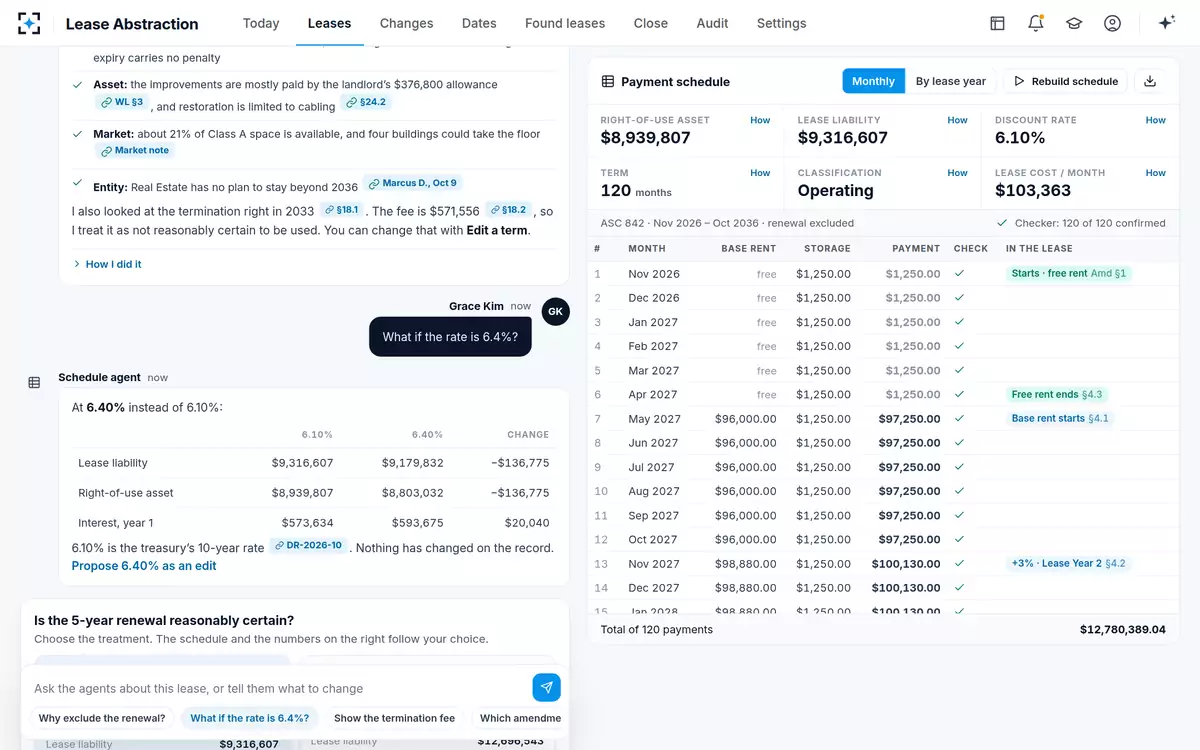1200x750 pixels.
Task: Click the Payment schedule table icon
Action: pyautogui.click(x=607, y=81)
